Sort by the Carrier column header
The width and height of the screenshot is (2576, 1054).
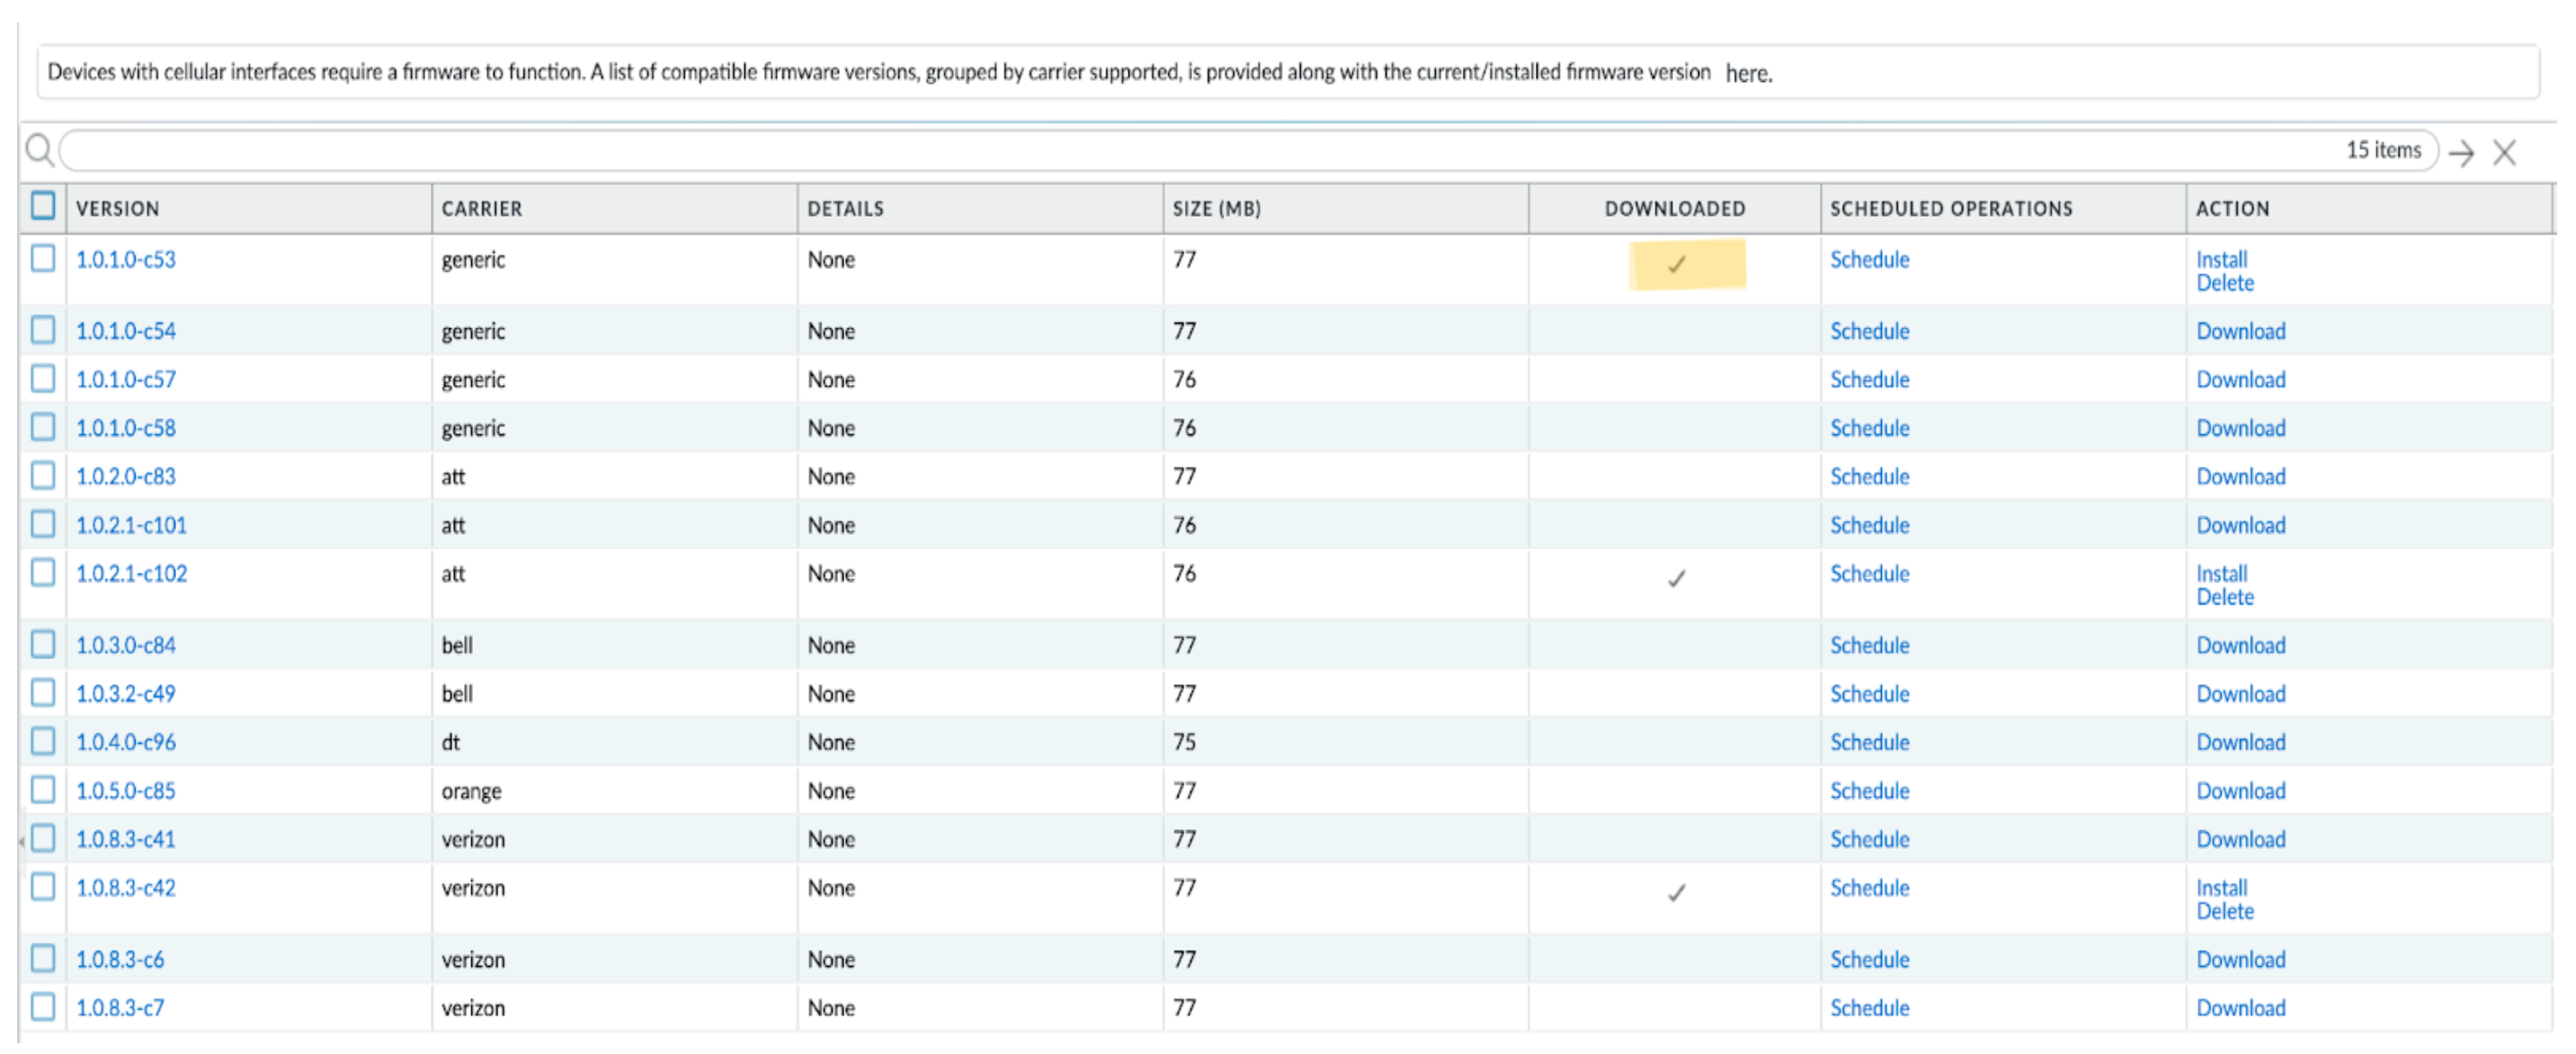coord(482,209)
